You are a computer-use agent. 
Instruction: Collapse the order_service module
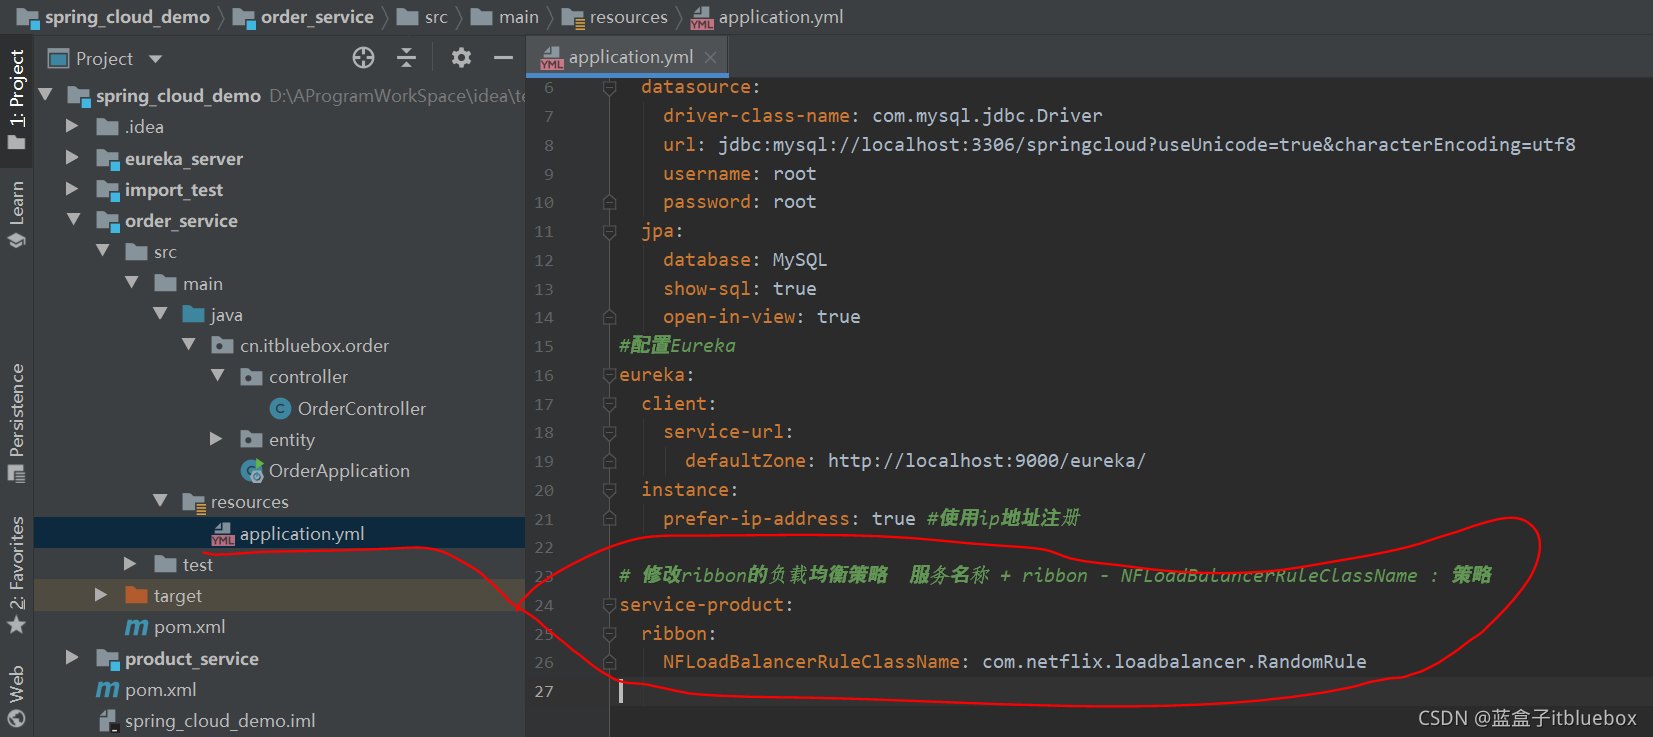(74, 220)
